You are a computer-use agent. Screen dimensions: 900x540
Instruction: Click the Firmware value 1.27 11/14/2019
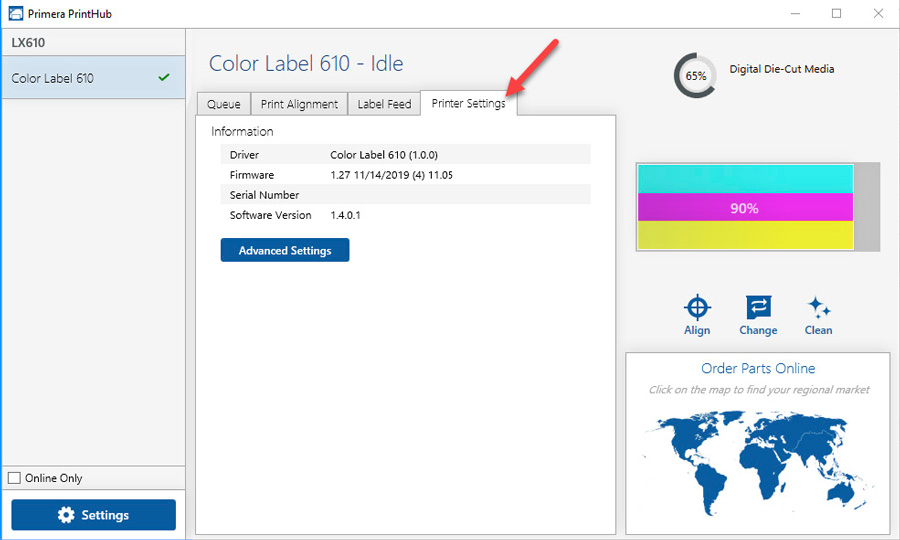(391, 175)
